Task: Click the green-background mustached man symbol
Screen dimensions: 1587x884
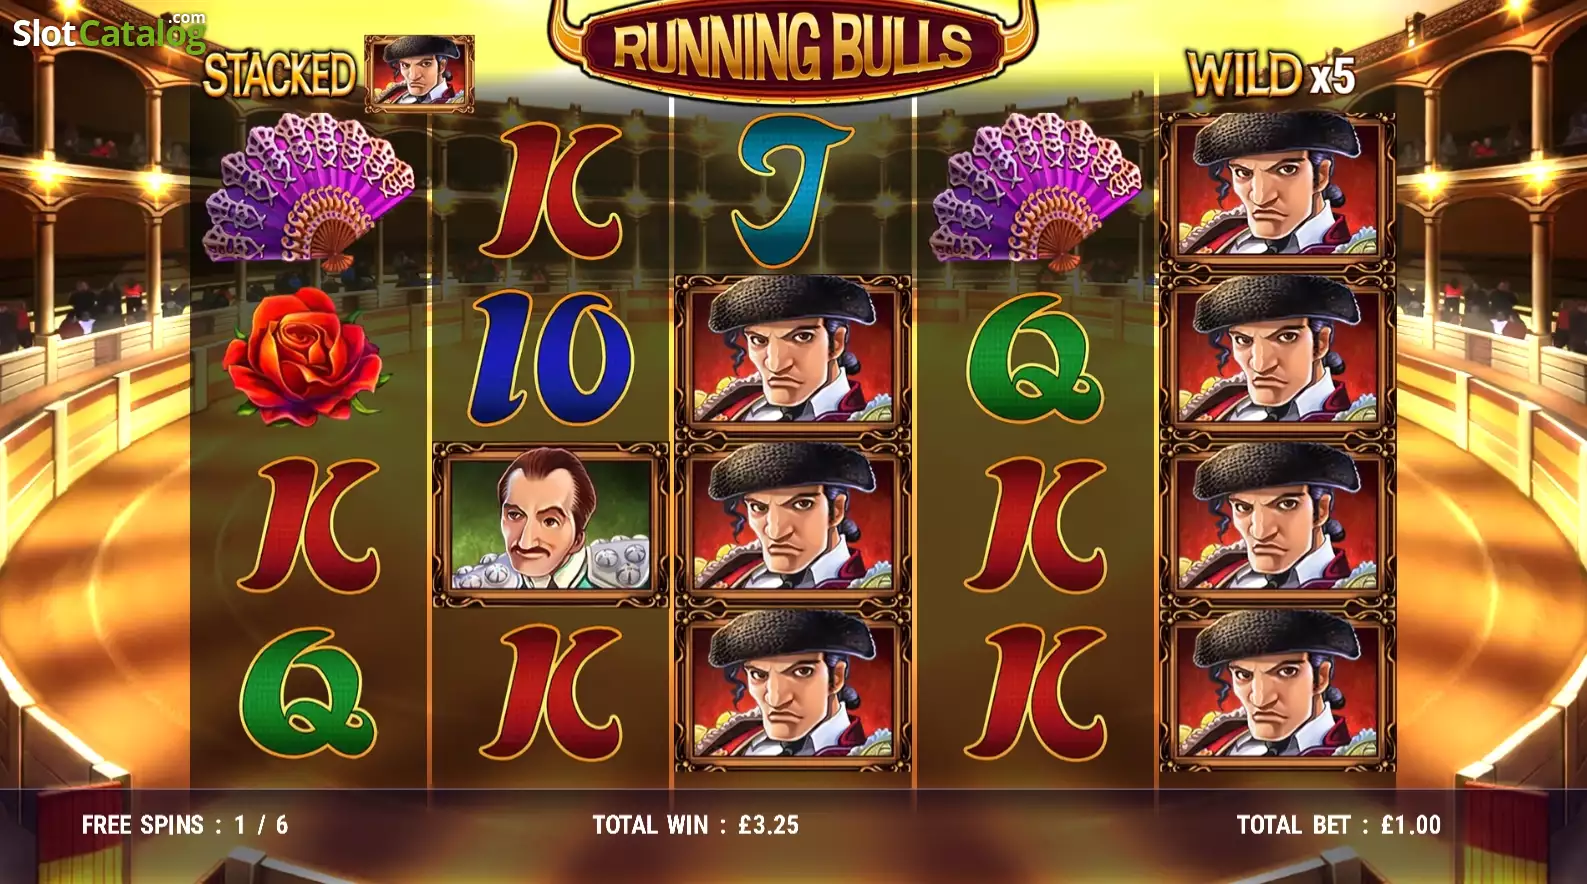Action: (551, 524)
